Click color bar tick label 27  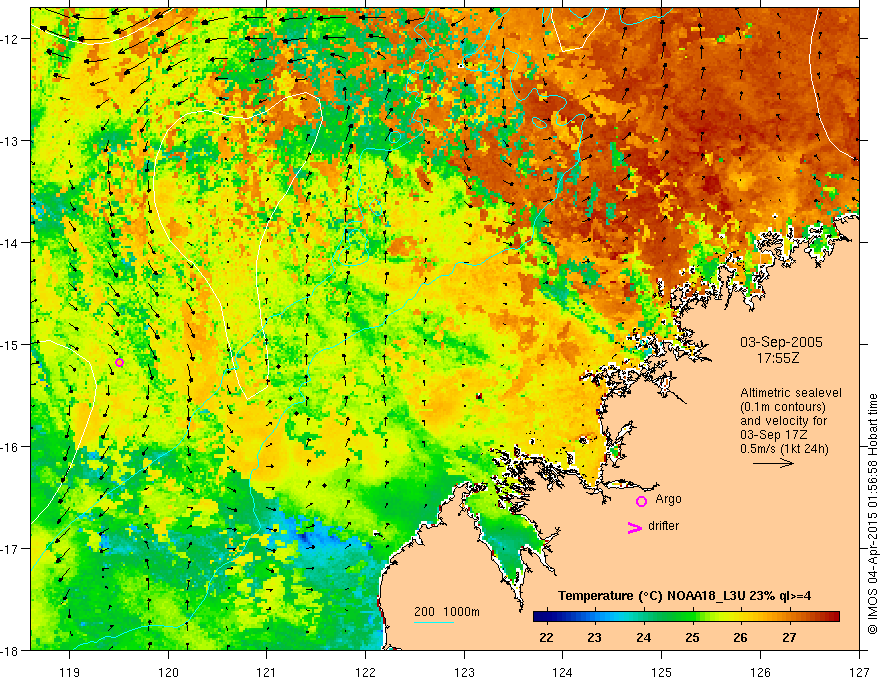(789, 638)
